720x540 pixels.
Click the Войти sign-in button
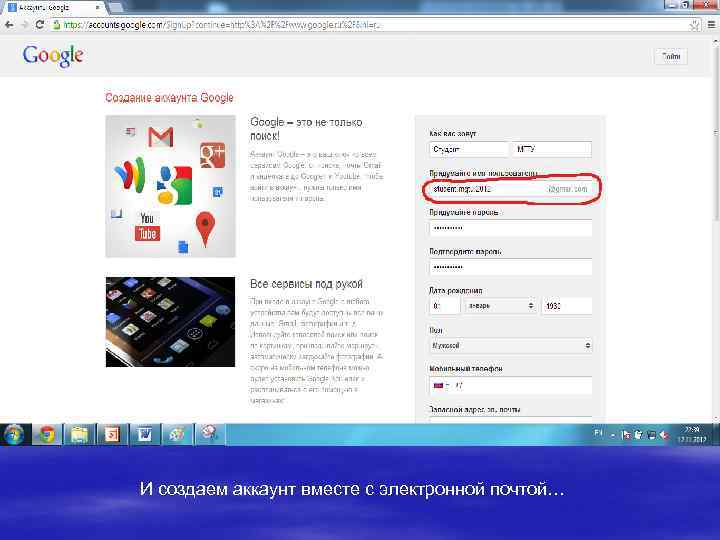(670, 56)
